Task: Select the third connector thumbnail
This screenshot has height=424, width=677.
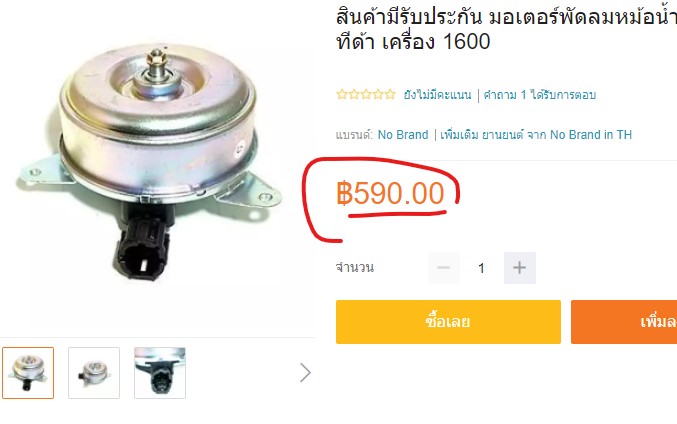Action: tap(160, 373)
